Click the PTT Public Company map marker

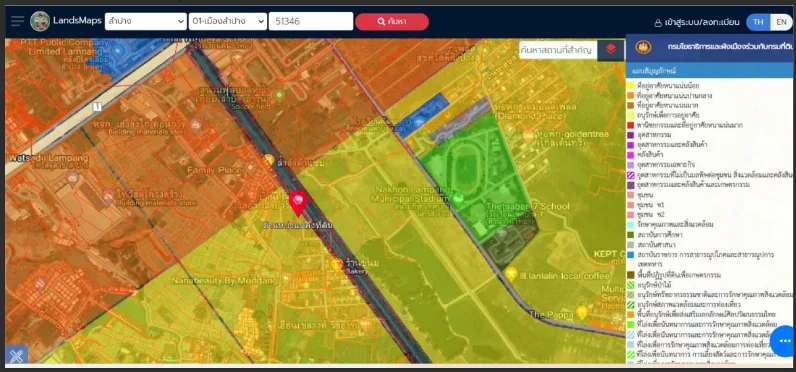point(118,50)
